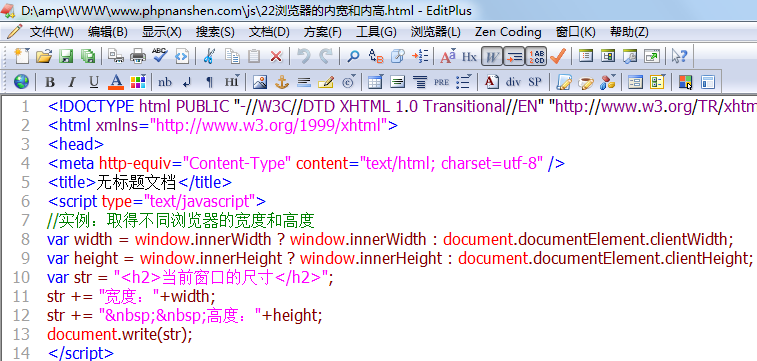757x361 pixels.
Task: Open the 编辑(B) menu
Action: (x=107, y=32)
